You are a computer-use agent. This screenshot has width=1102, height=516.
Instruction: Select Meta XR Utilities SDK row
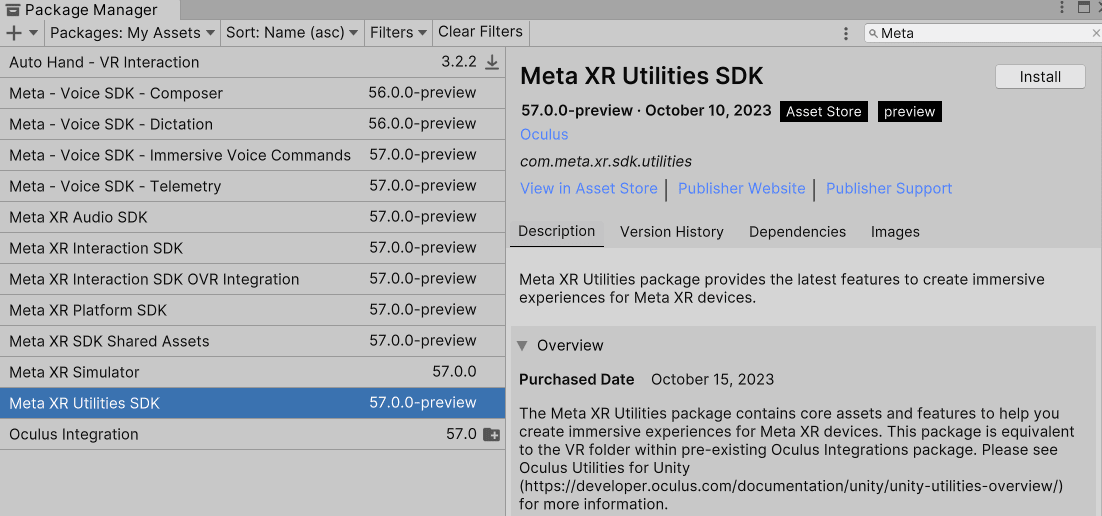click(x=252, y=403)
